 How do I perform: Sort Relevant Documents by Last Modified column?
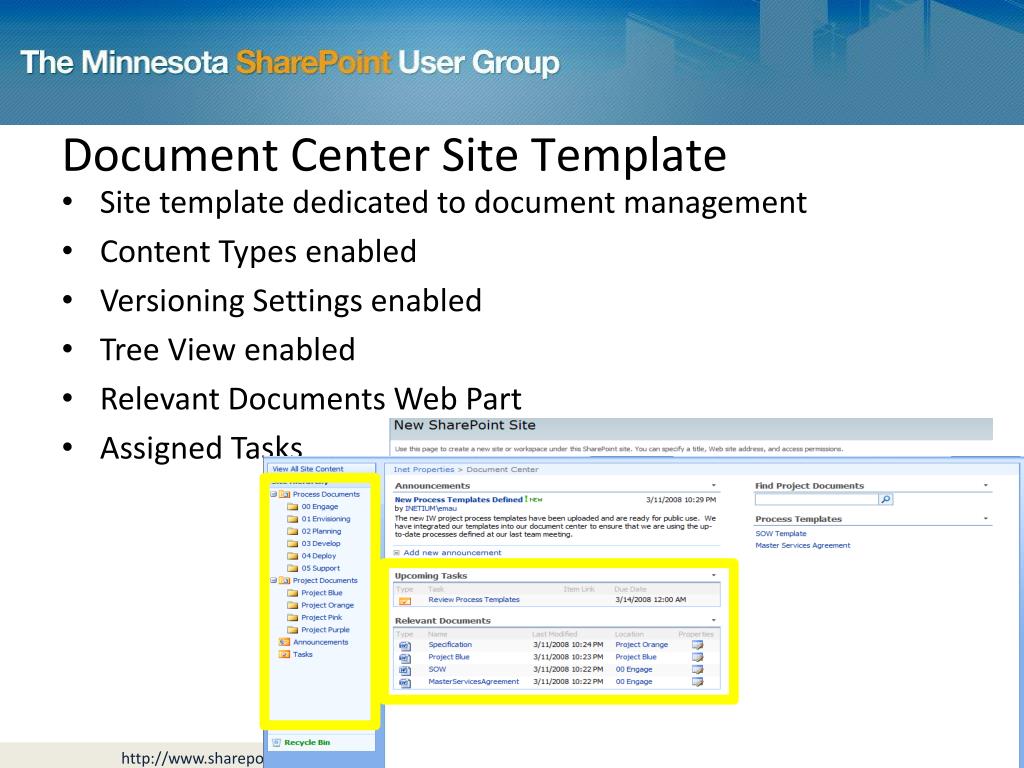click(x=554, y=634)
